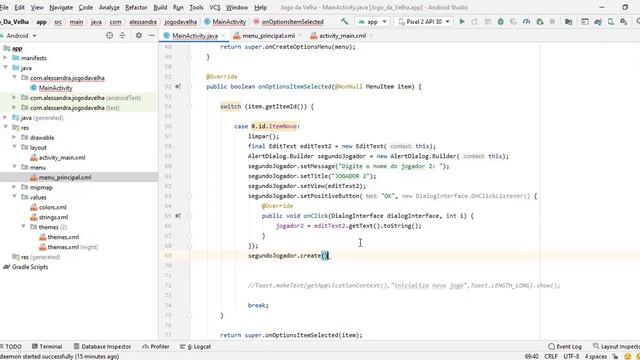Open the Code menu
640x360 pixels.
[x=86, y=7]
